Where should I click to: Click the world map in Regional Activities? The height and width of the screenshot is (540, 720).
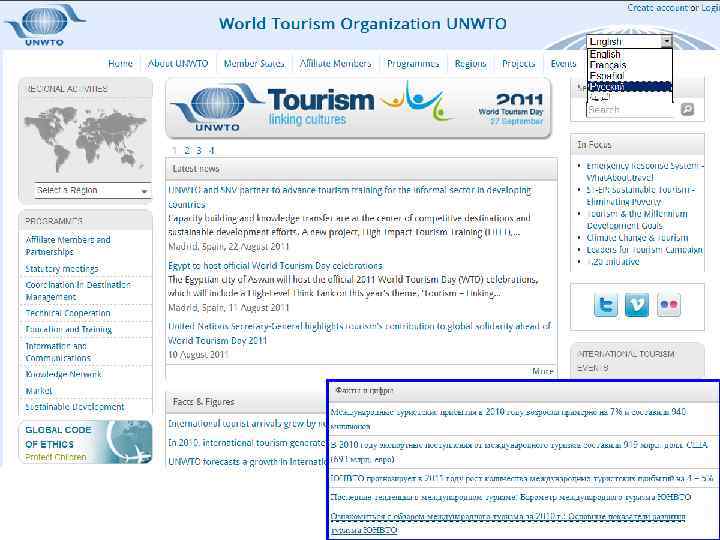pos(85,138)
